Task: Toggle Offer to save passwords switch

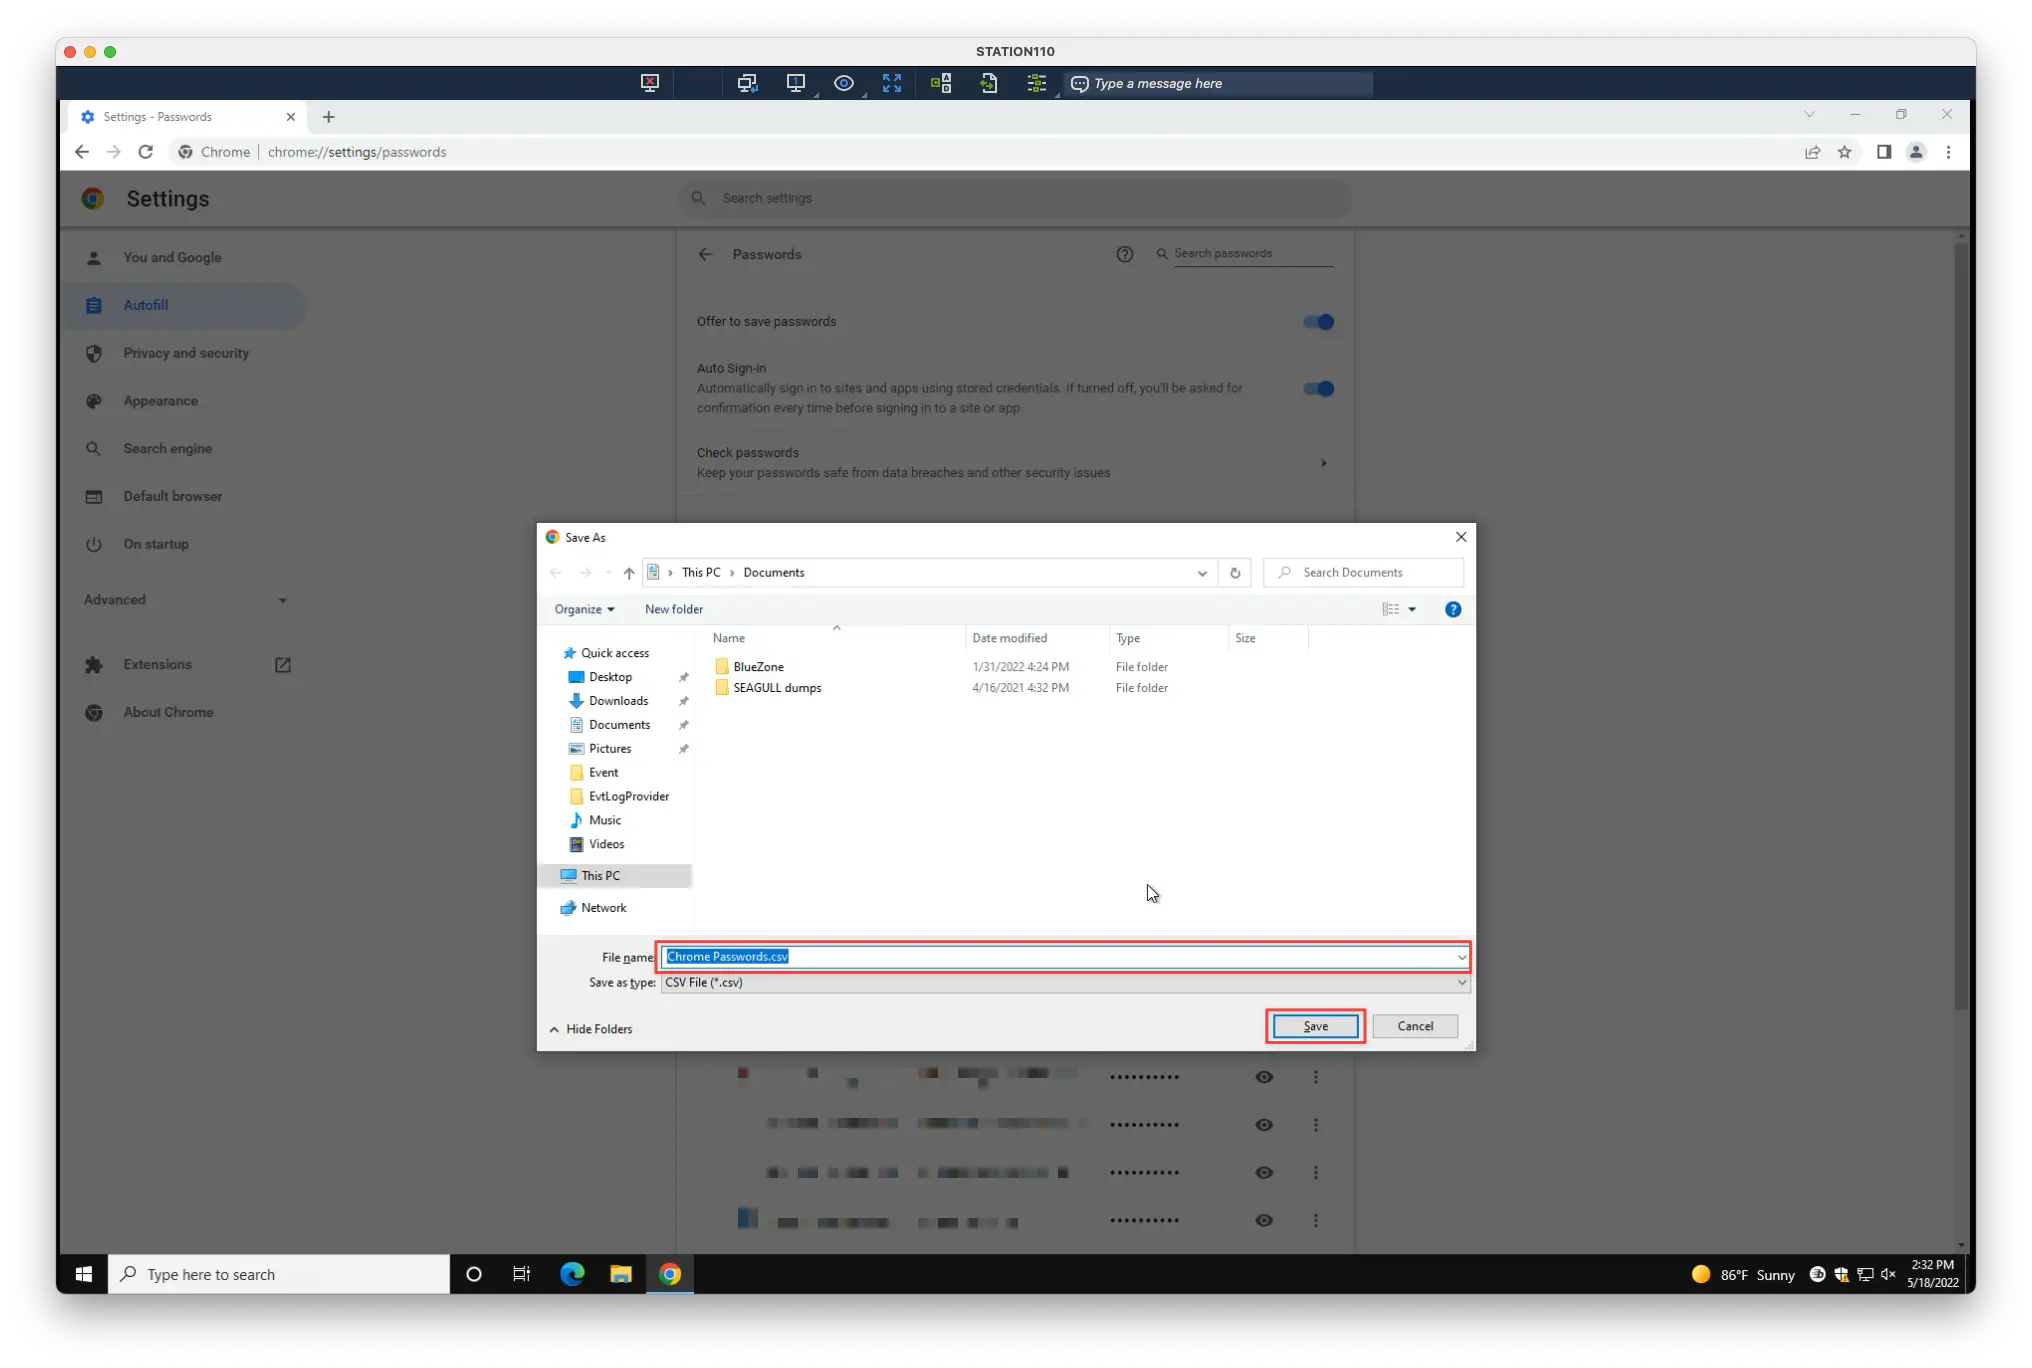Action: coord(1318,322)
